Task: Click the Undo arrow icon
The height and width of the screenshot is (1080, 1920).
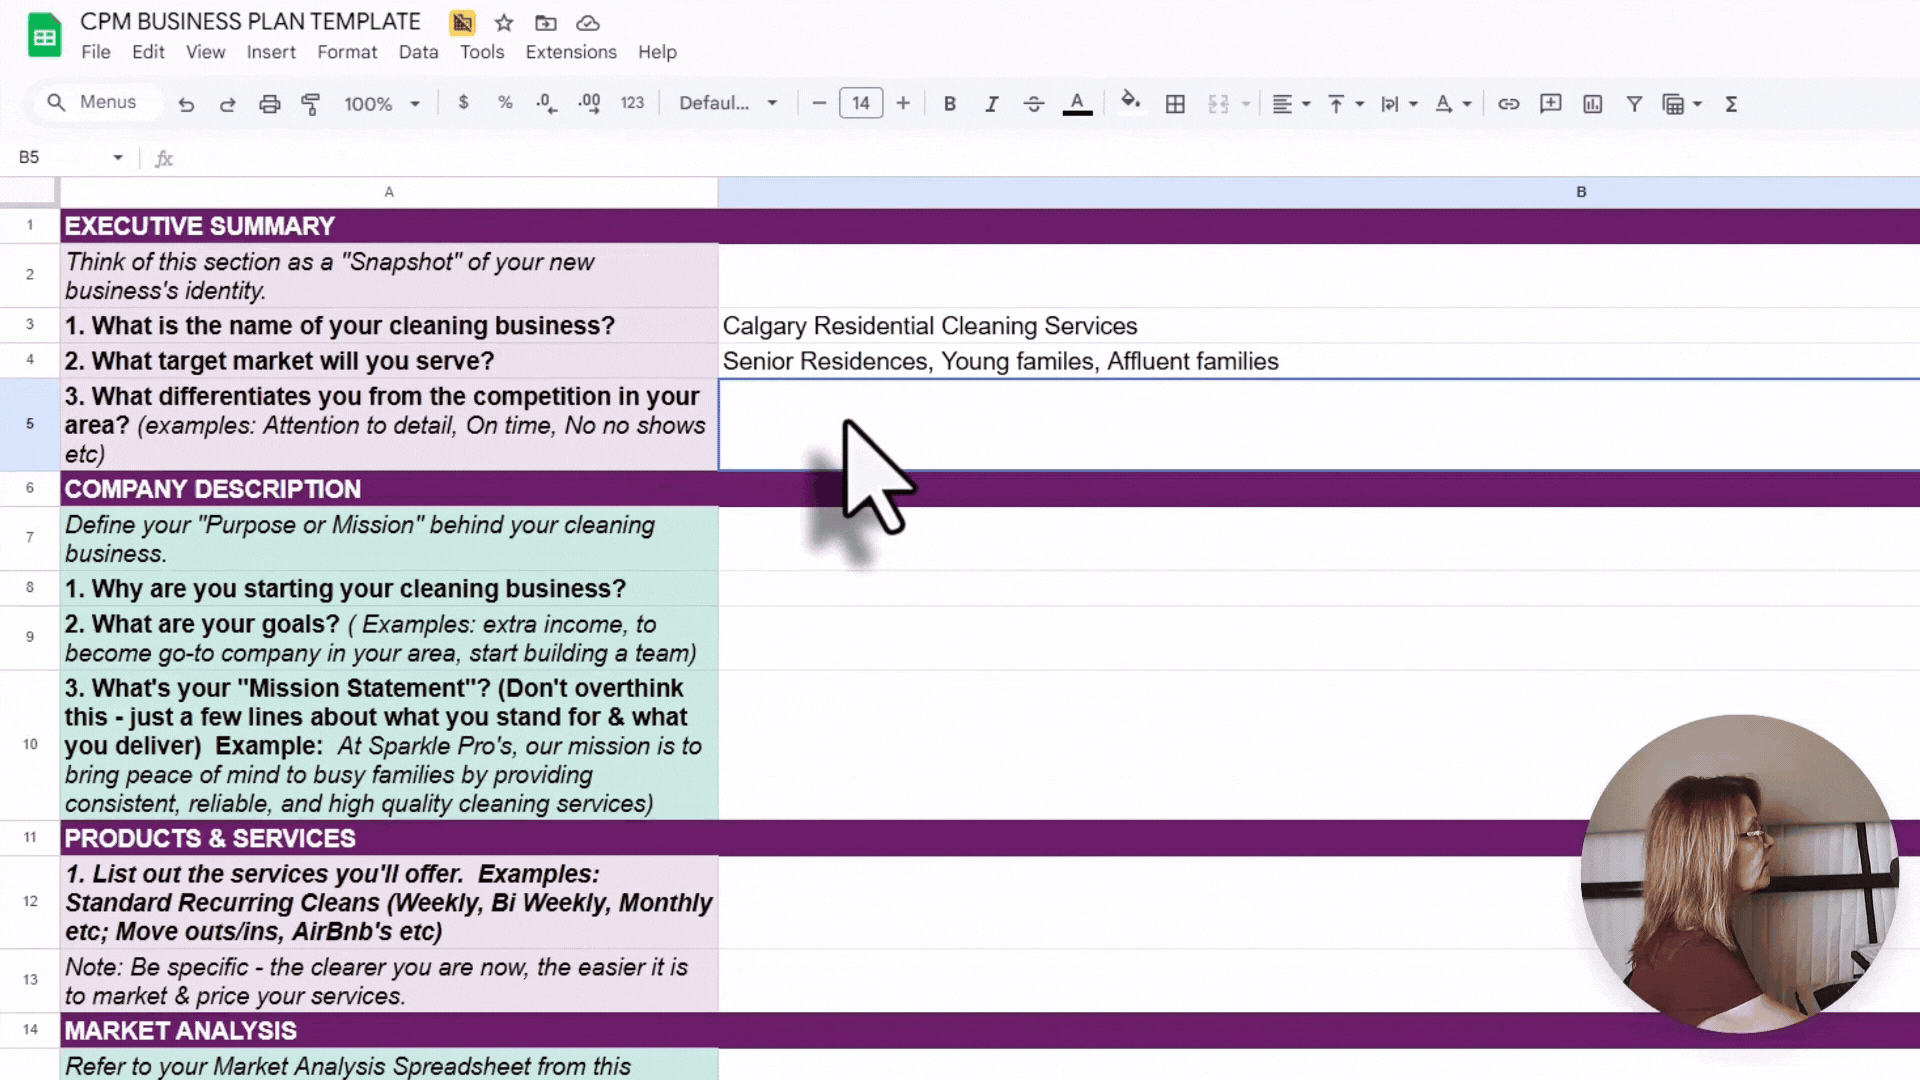Action: [186, 104]
